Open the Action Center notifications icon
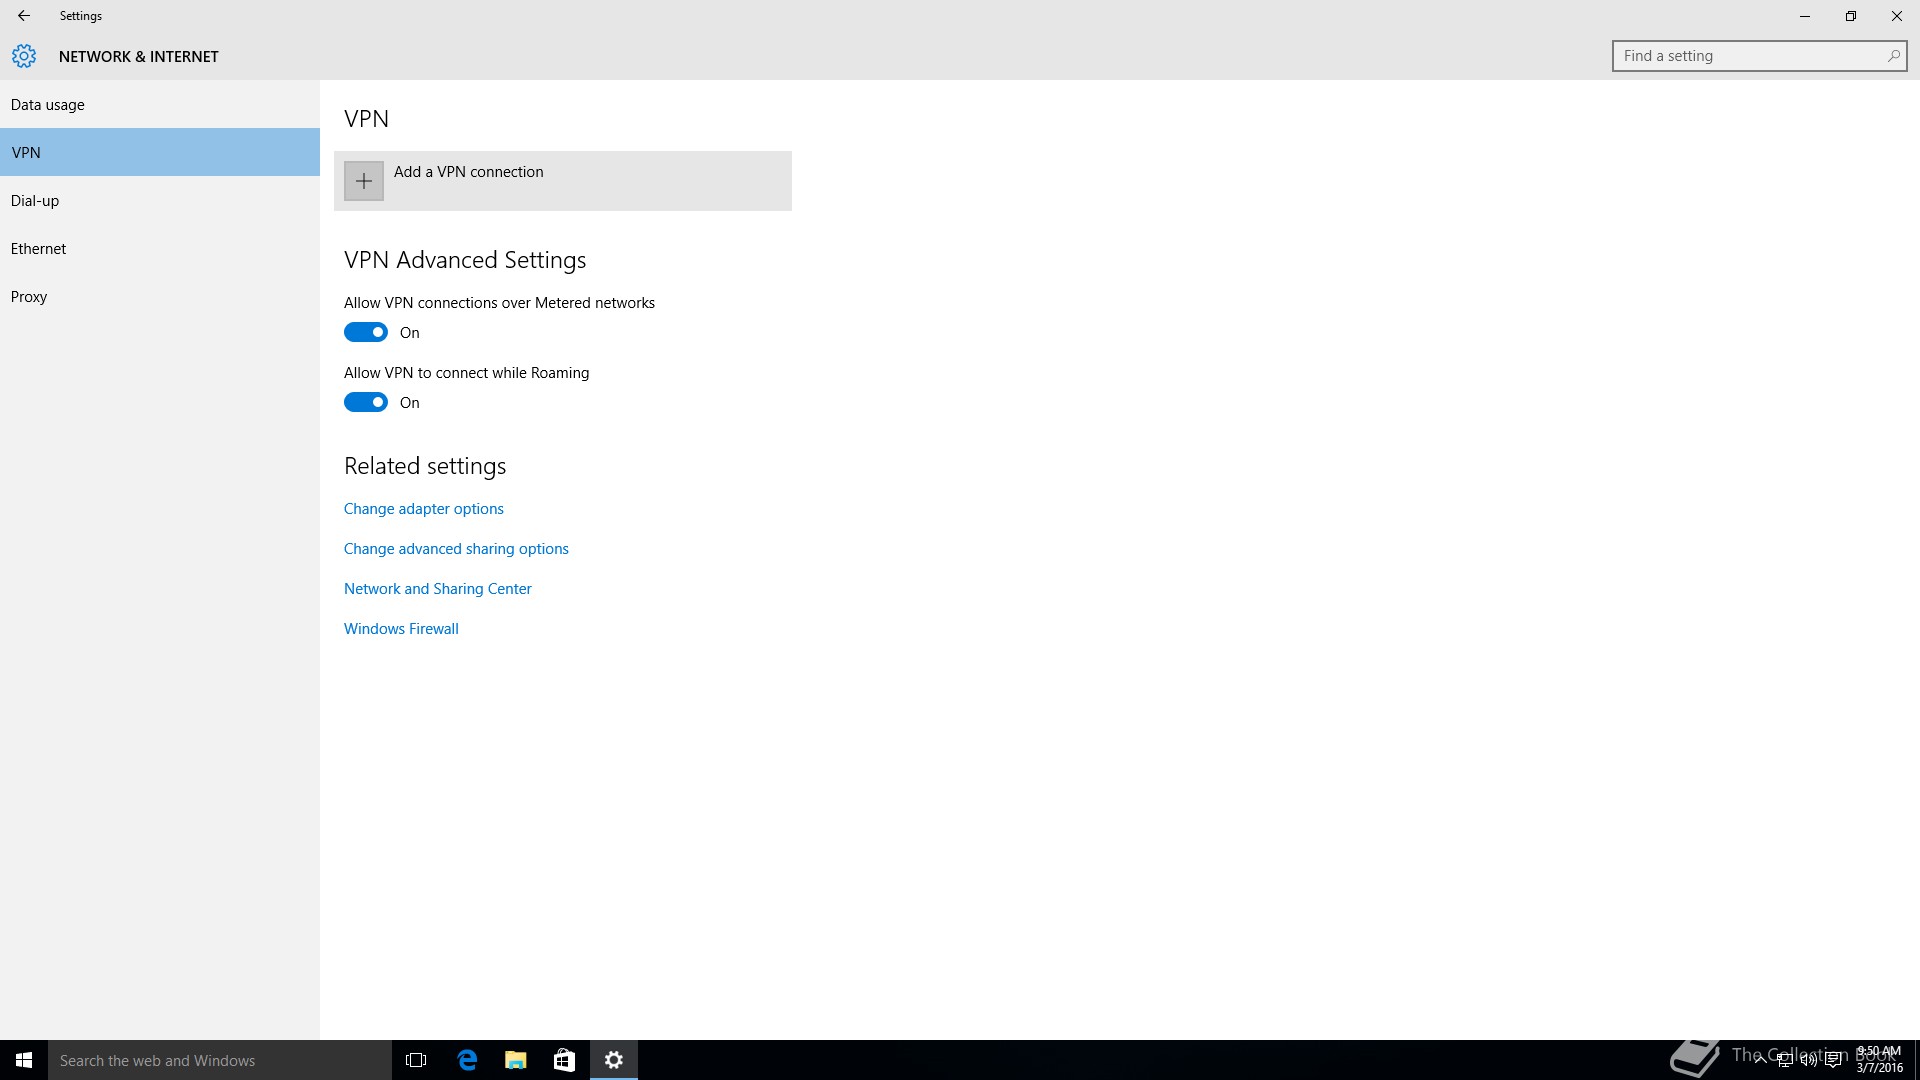 tap(1833, 1061)
